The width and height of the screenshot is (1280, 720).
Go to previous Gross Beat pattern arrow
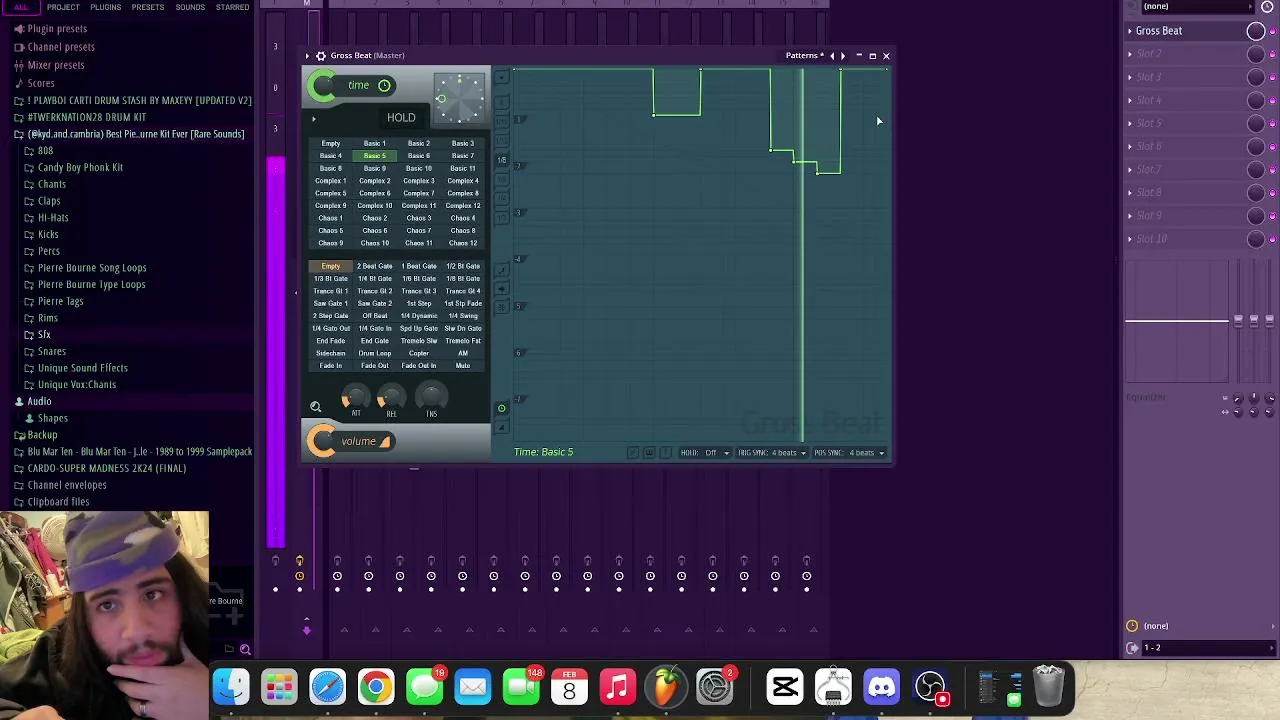(832, 56)
